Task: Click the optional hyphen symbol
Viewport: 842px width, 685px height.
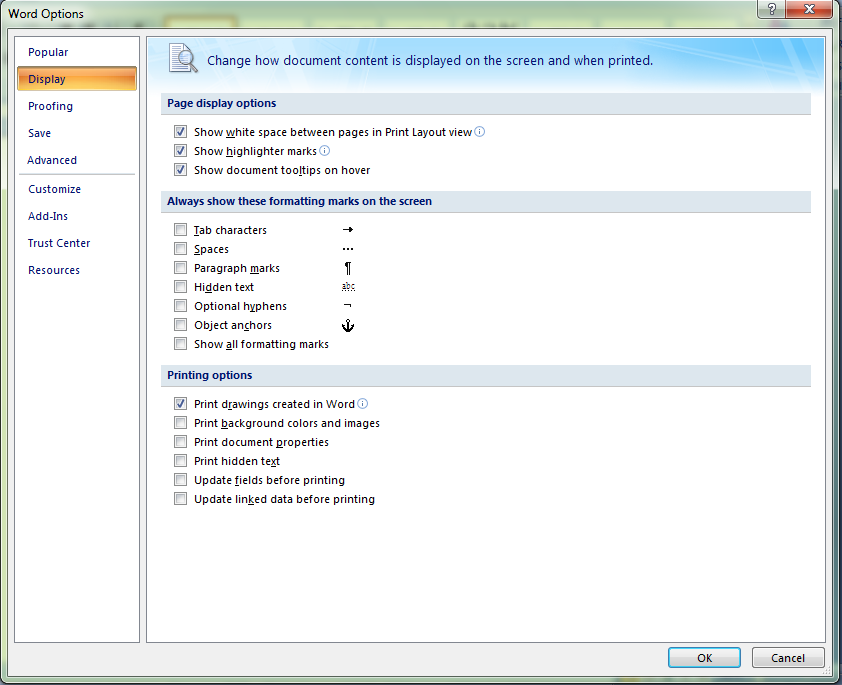Action: coord(347,306)
